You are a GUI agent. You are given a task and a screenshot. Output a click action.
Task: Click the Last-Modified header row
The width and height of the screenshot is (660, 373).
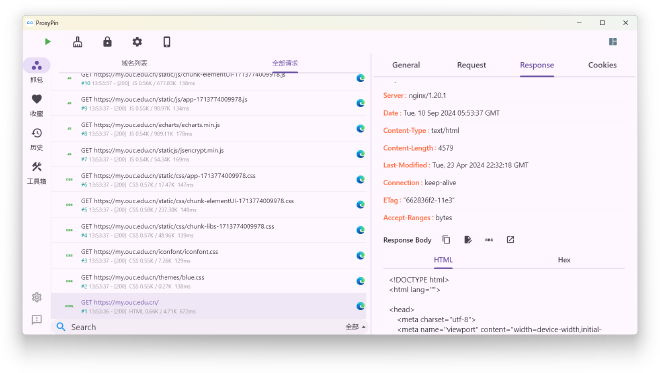pos(503,165)
